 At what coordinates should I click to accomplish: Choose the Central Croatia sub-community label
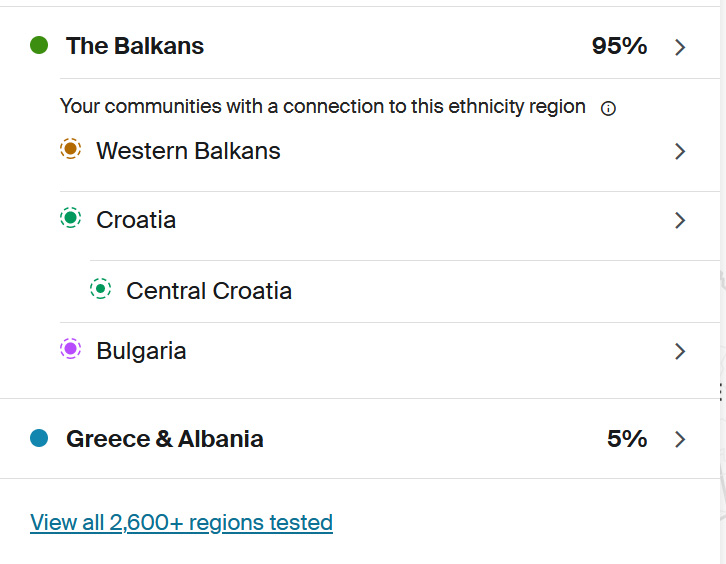point(209,291)
